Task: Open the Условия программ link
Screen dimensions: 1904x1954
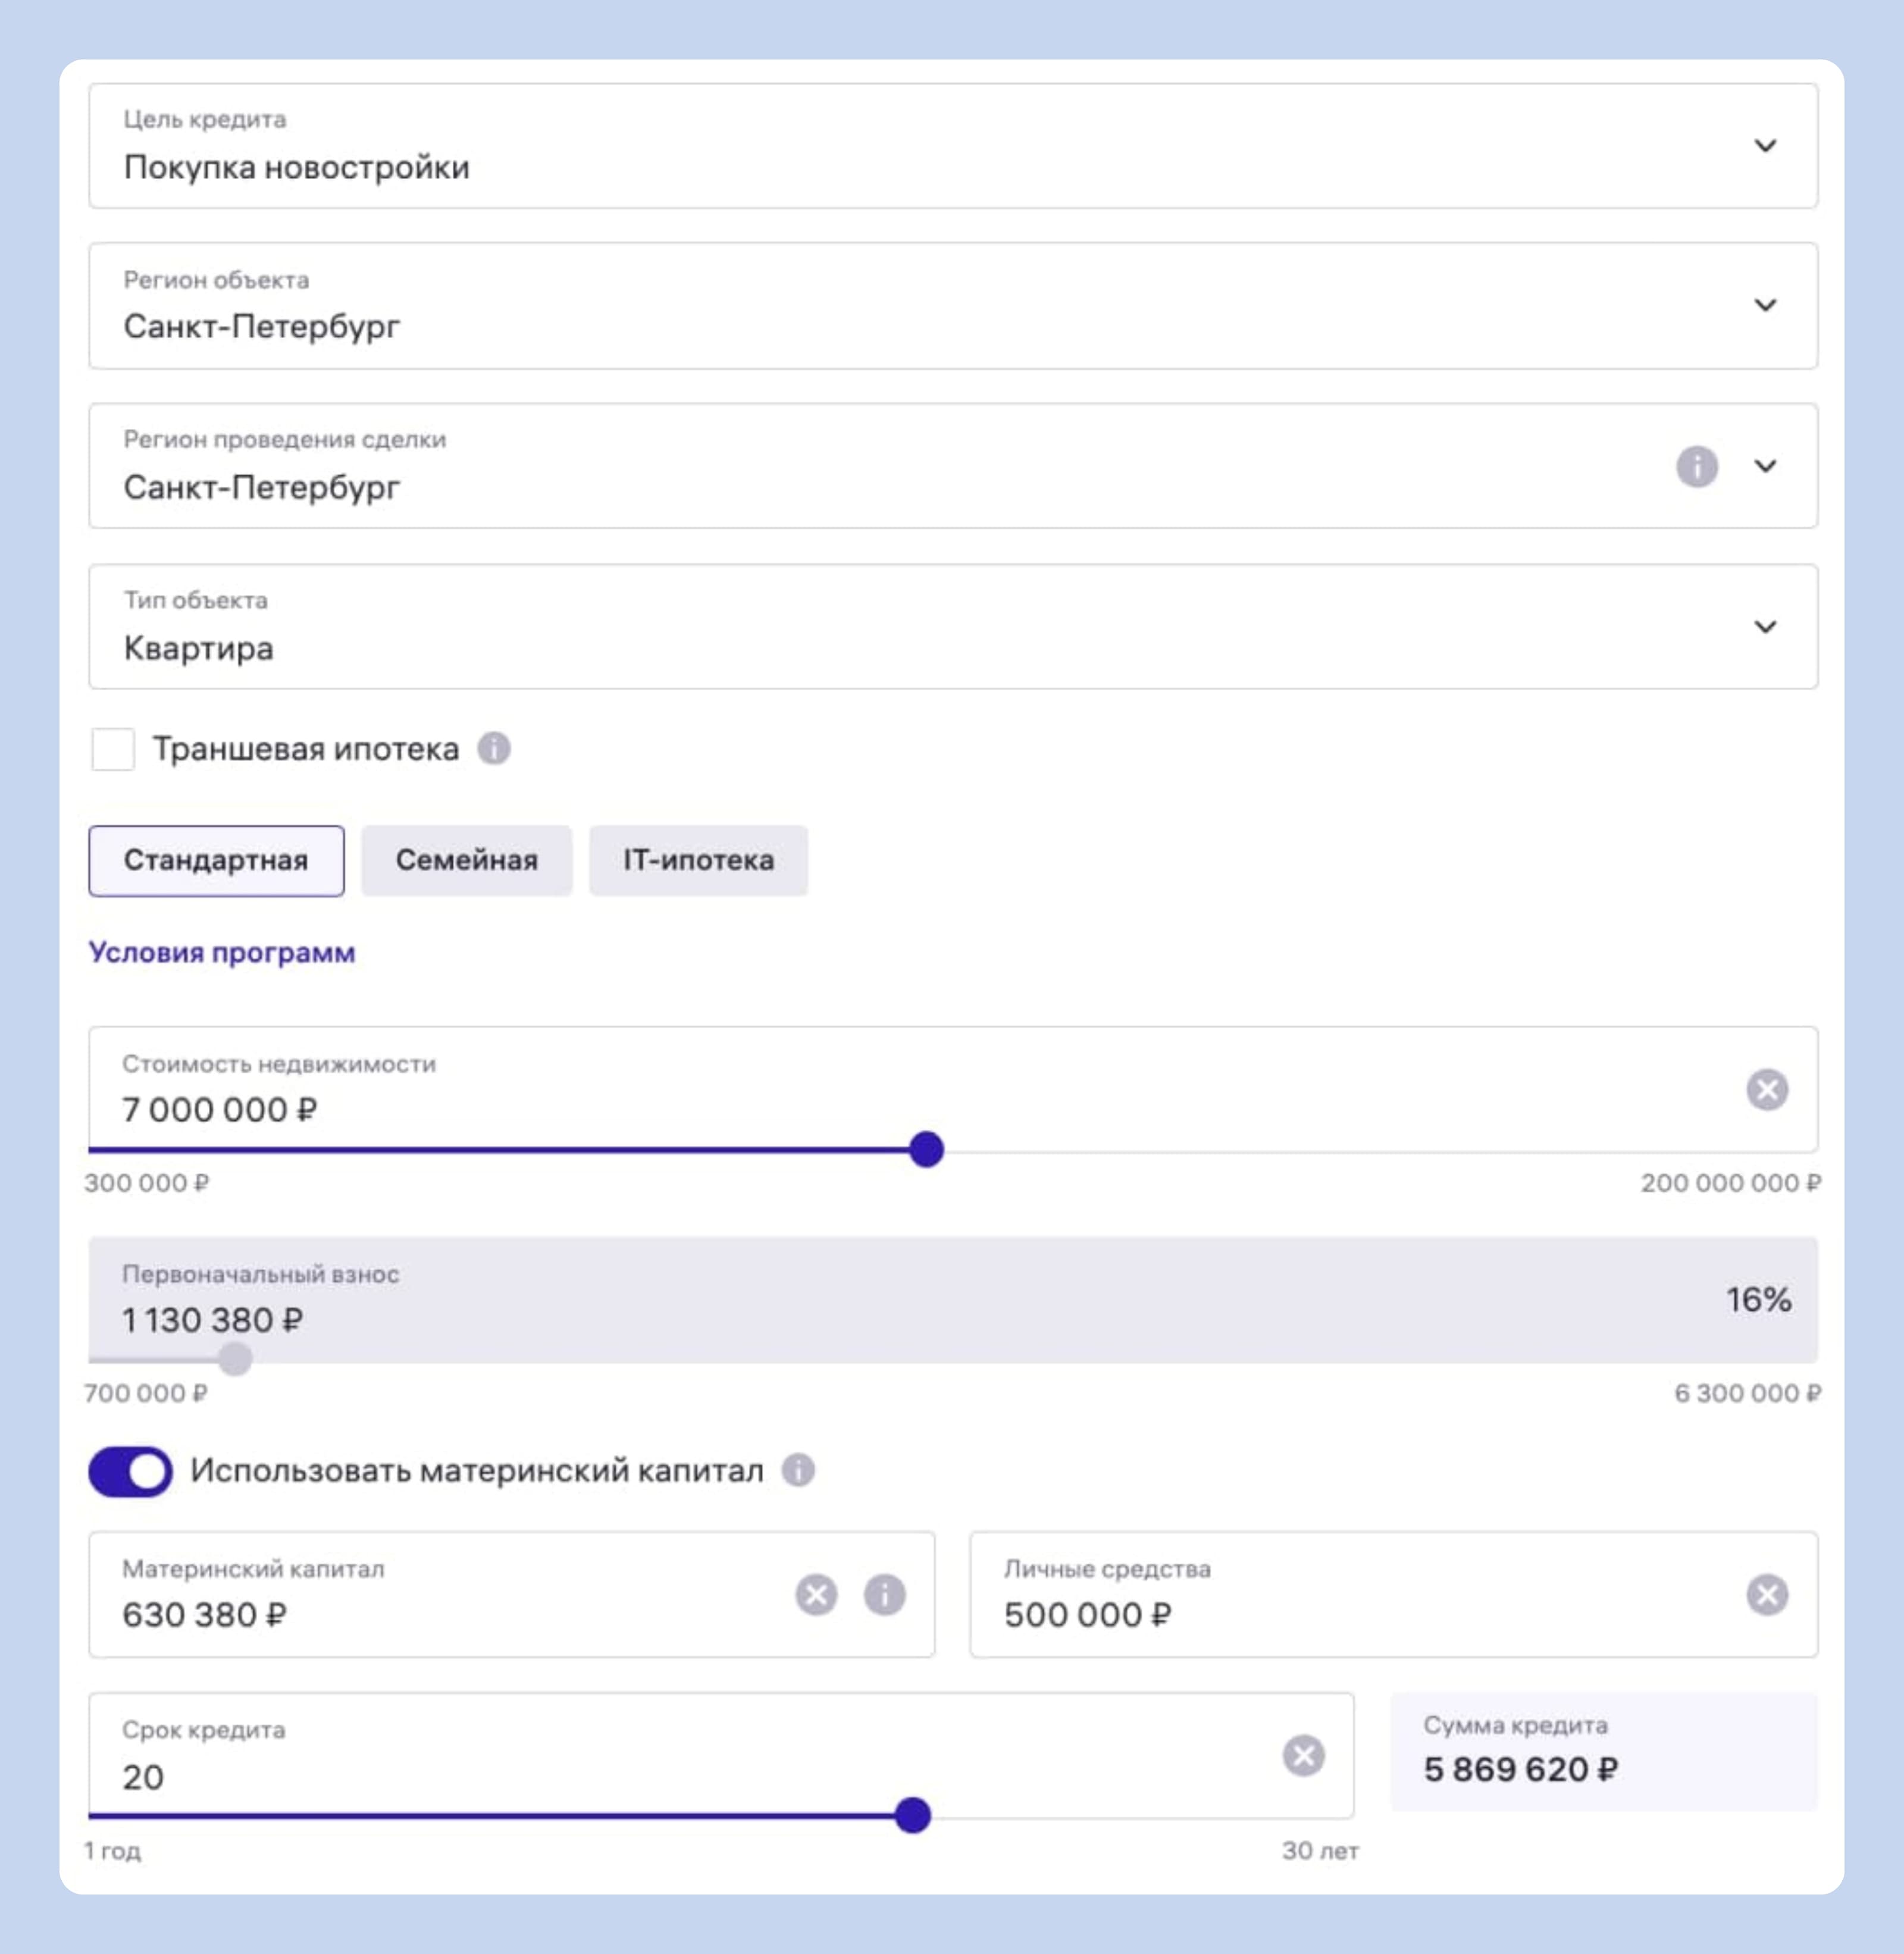Action: [x=222, y=952]
